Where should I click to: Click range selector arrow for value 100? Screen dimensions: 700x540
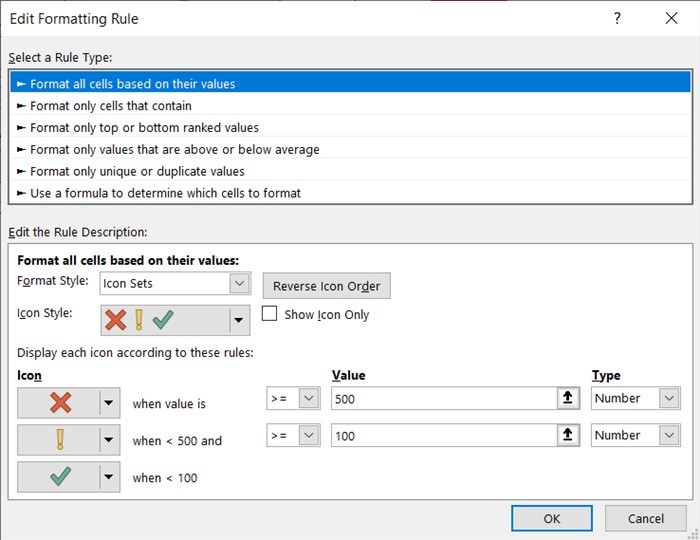(x=567, y=435)
